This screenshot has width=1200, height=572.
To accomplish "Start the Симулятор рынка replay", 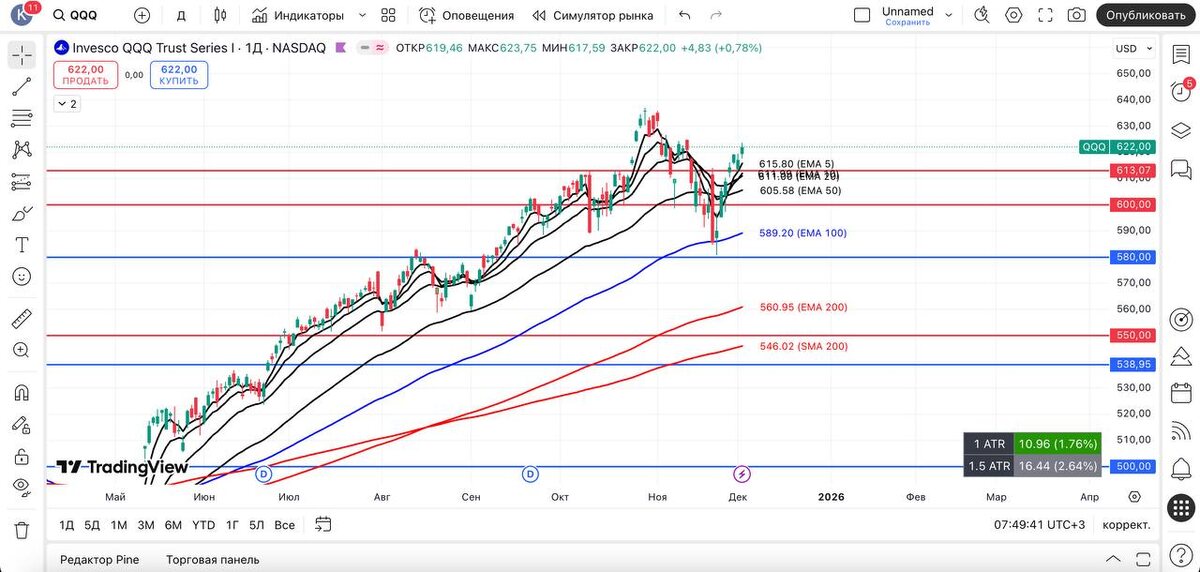I will coord(593,15).
